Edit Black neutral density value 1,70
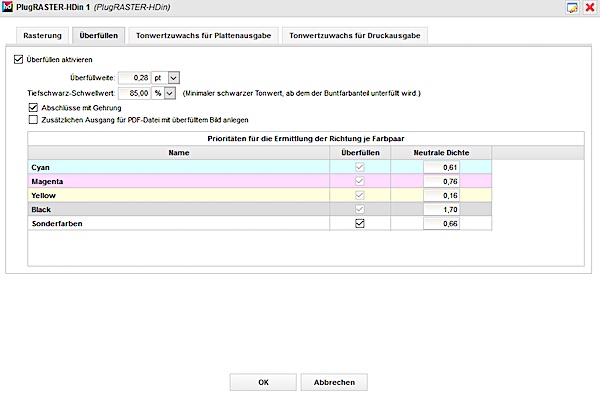This screenshot has height=395, width=600. pyautogui.click(x=441, y=210)
